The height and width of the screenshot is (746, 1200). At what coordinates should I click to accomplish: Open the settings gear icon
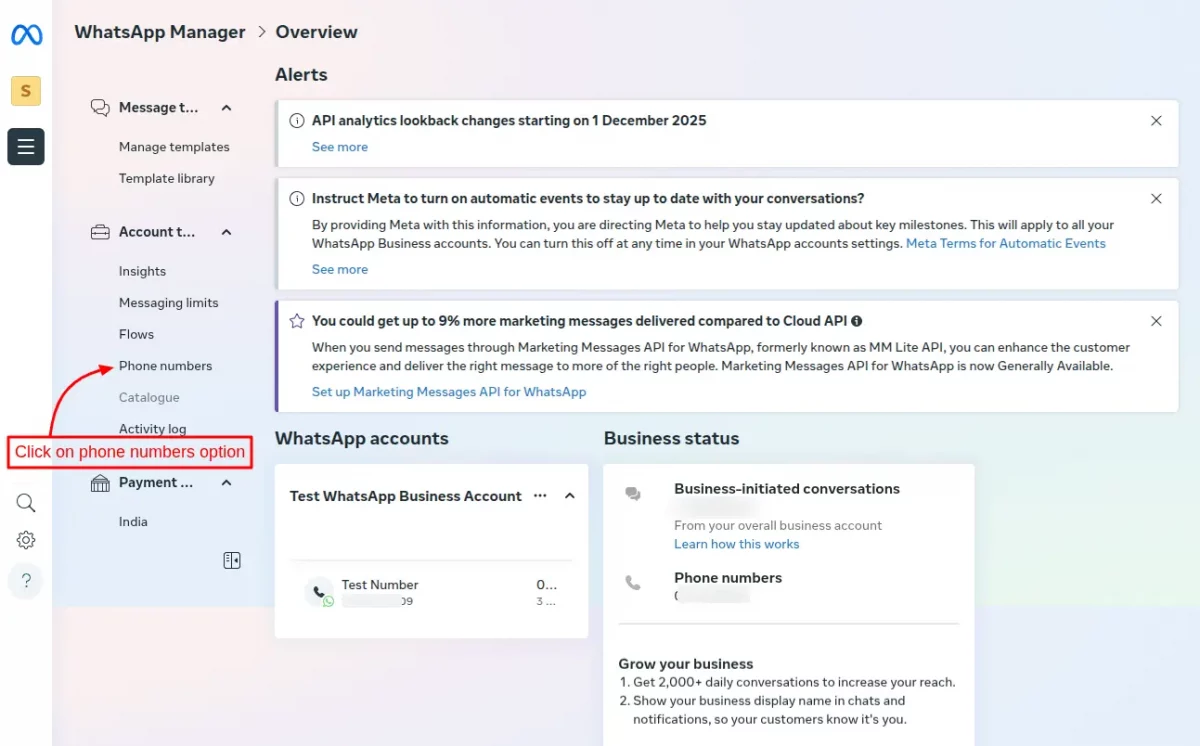(26, 541)
